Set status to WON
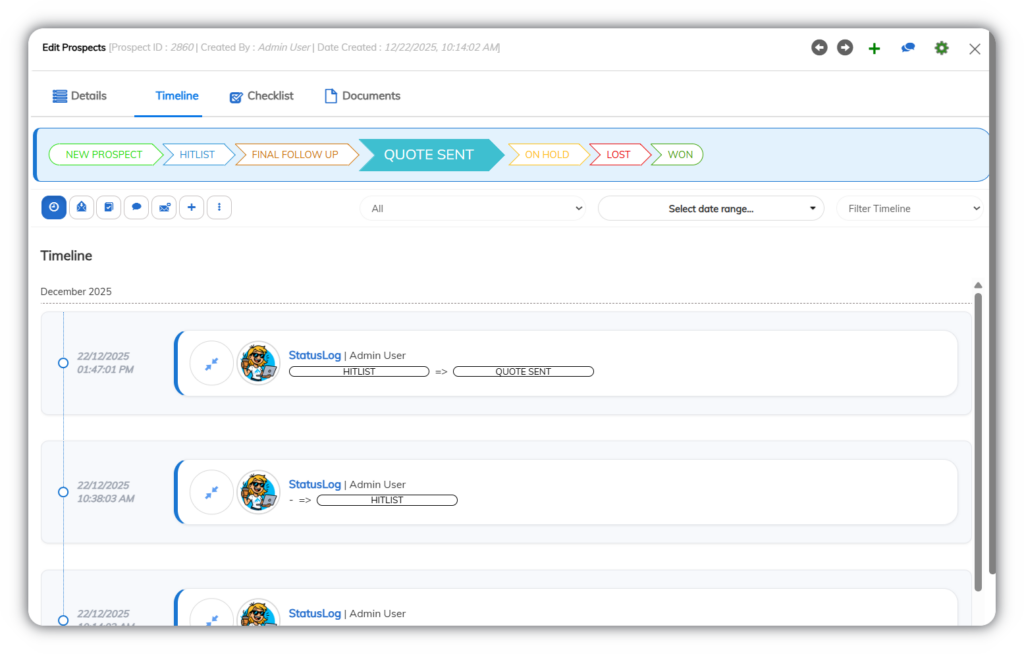This screenshot has height=654, width=1024. pos(679,155)
